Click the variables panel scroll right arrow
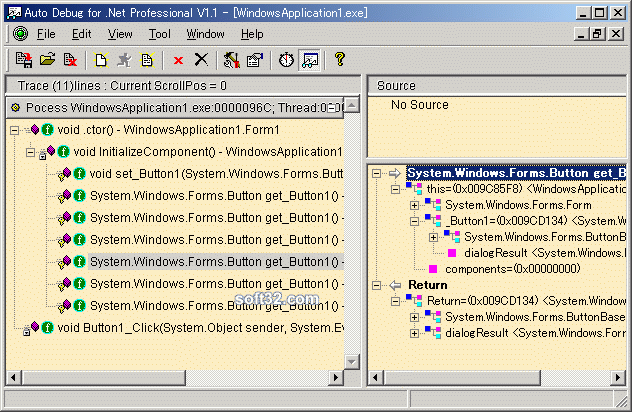 pos(618,378)
